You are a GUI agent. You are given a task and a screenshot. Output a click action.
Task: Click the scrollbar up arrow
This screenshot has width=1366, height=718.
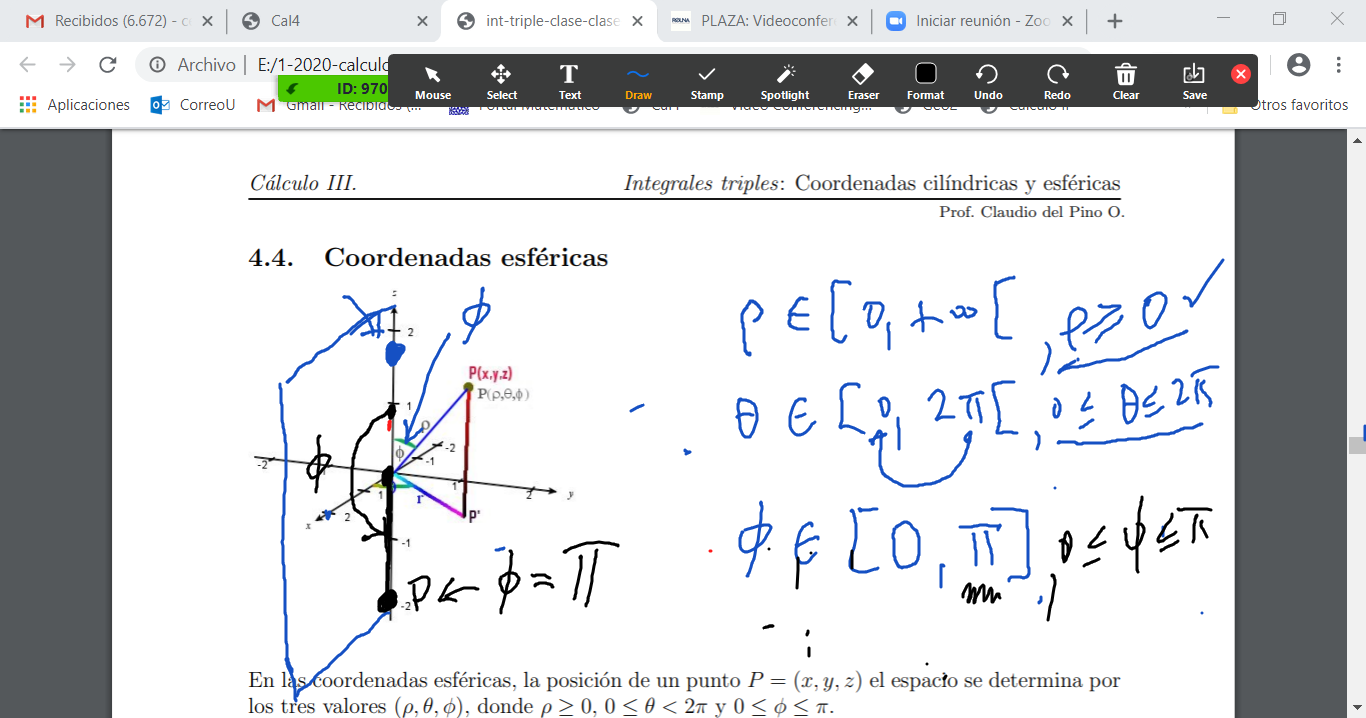(x=1357, y=140)
